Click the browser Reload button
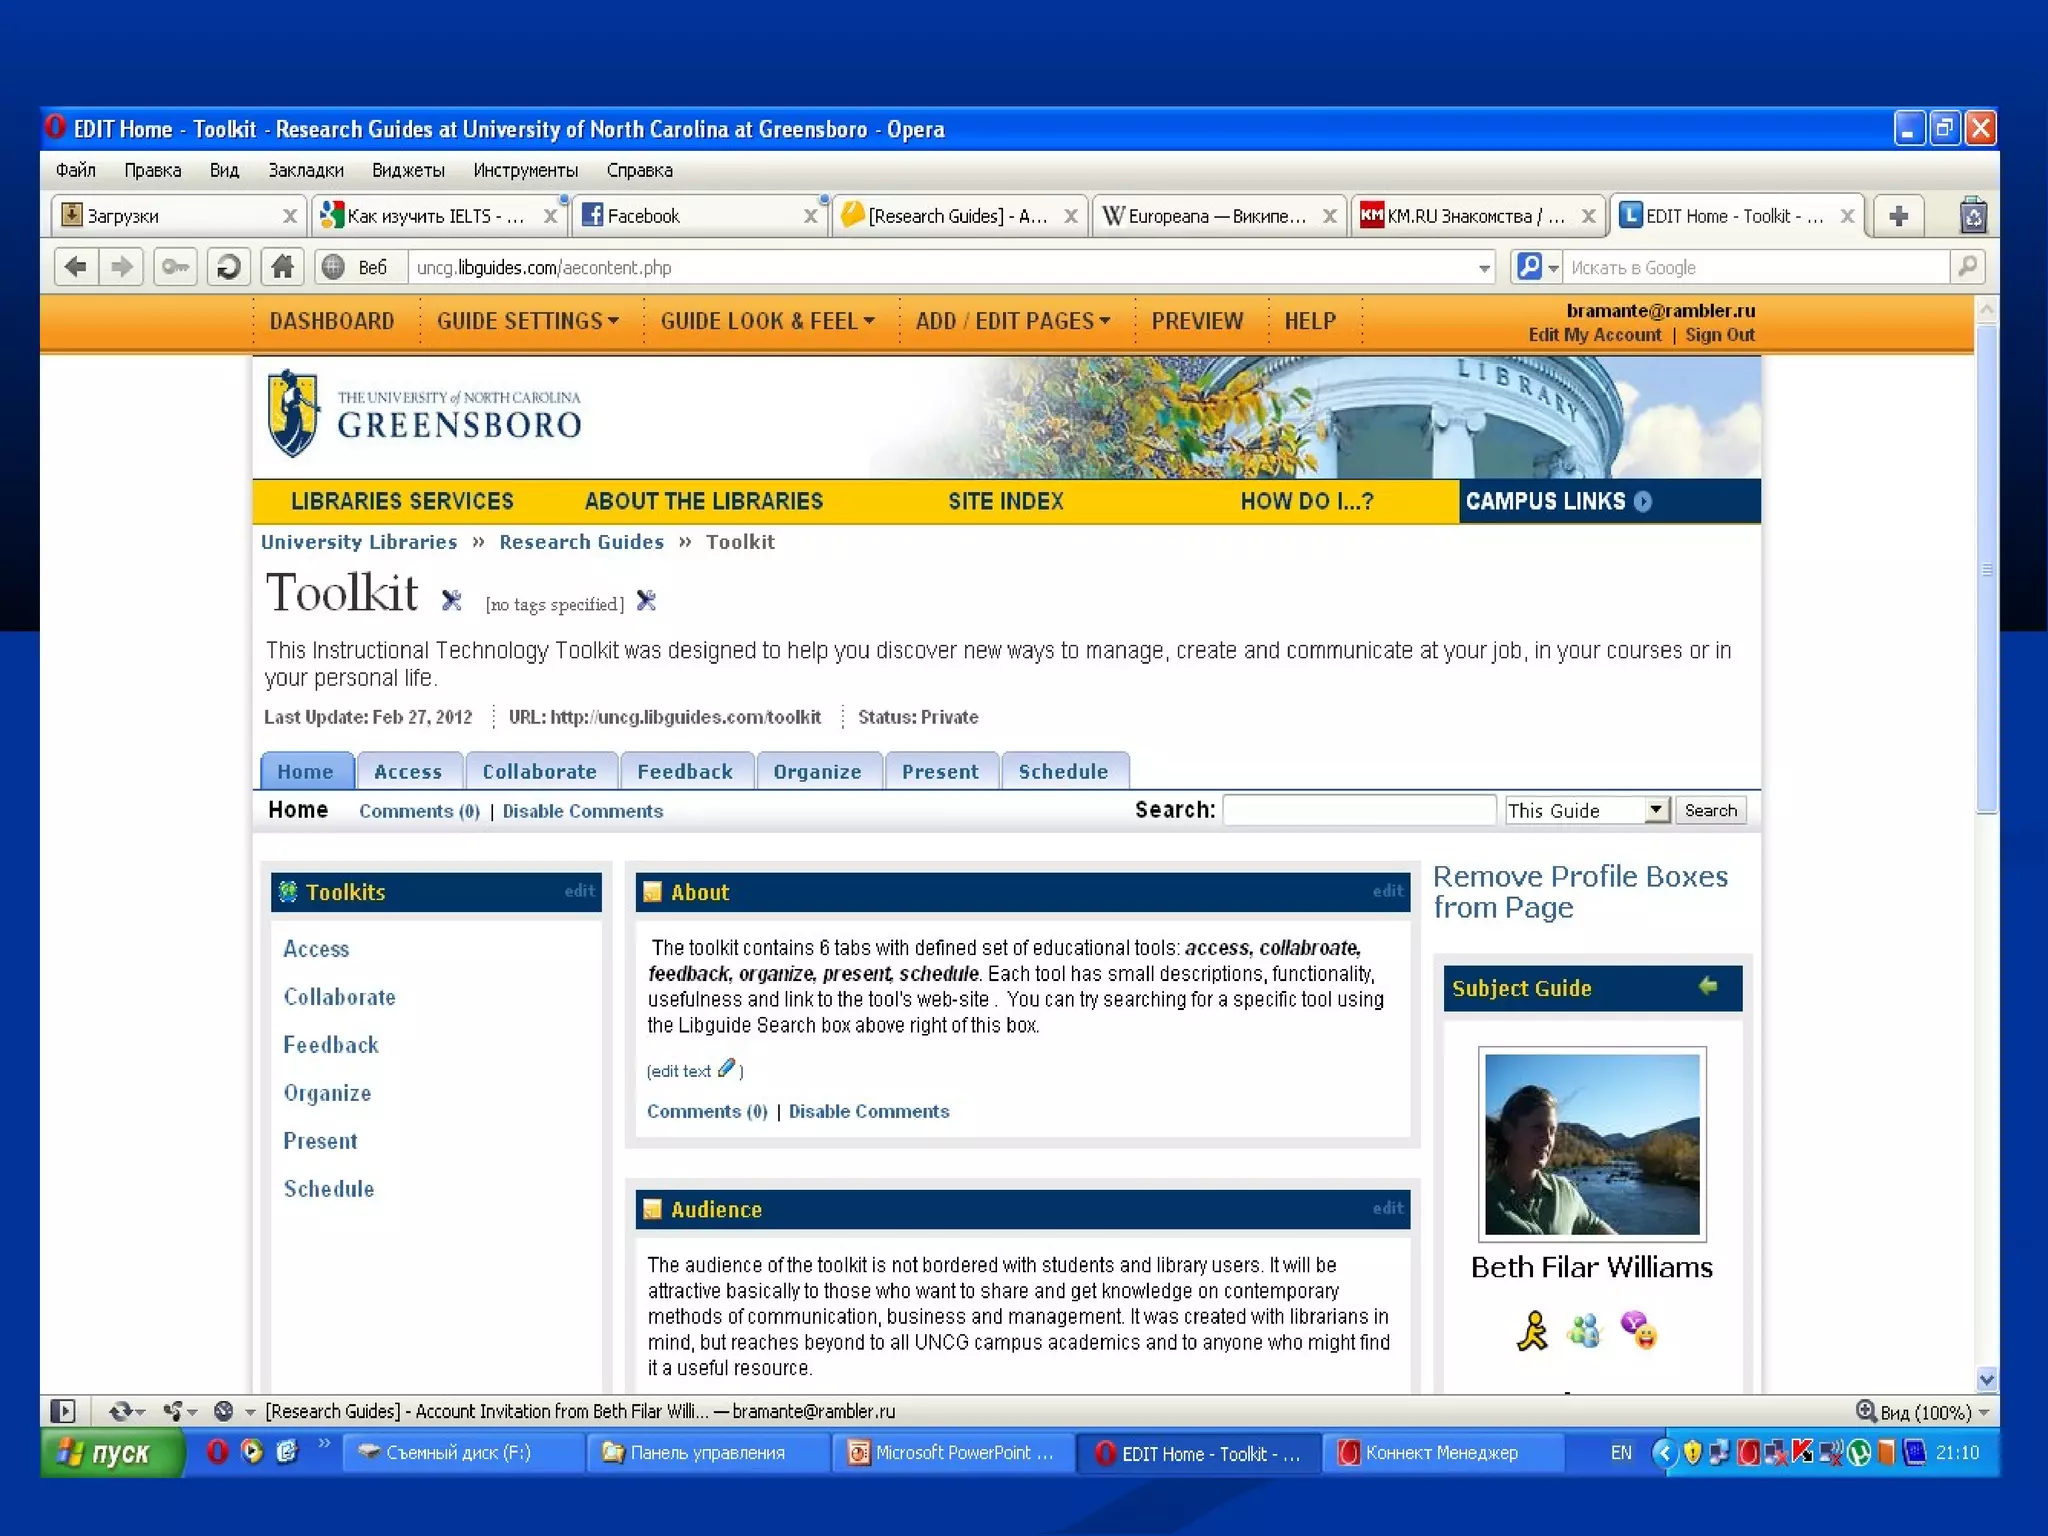 click(x=228, y=267)
